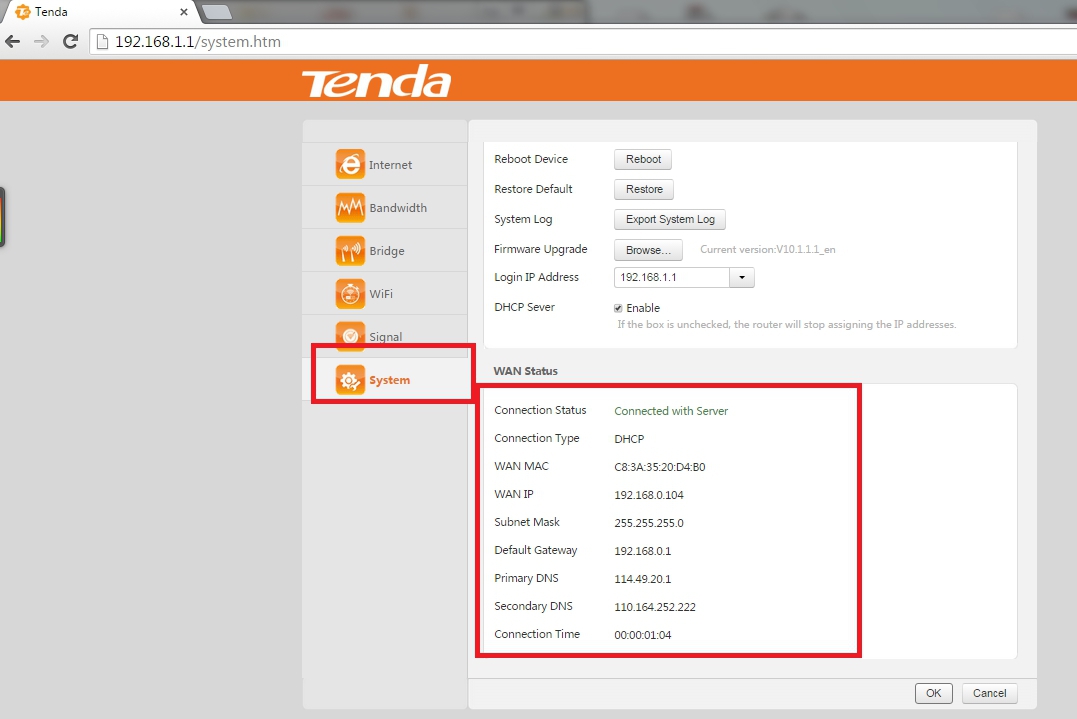Click the browser forward arrow

pos(41,42)
